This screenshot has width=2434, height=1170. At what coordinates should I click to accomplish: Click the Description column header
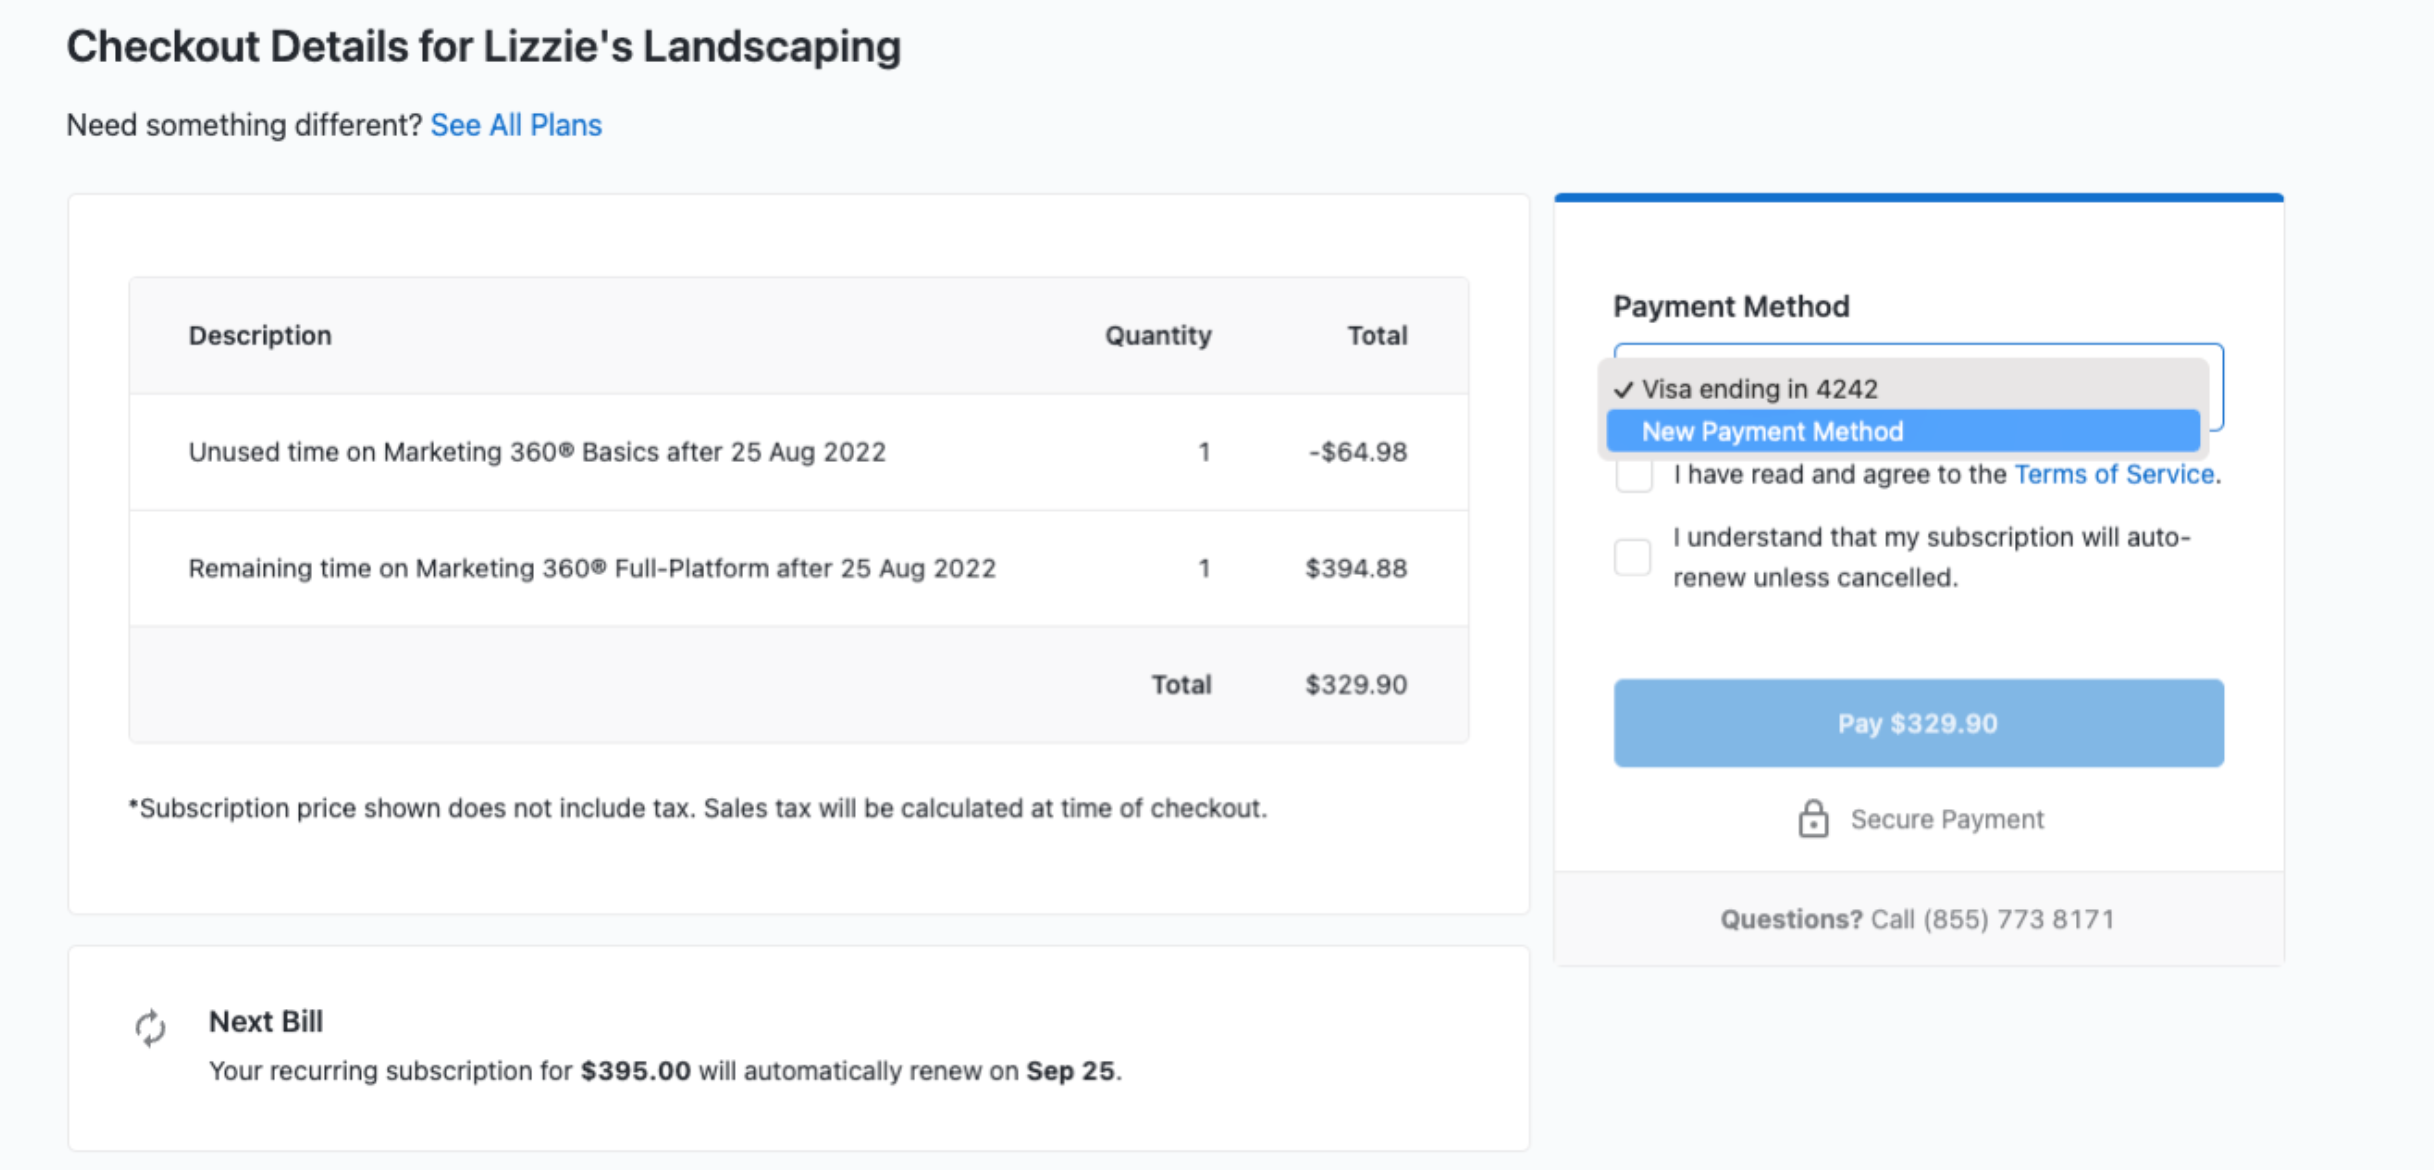coord(260,335)
